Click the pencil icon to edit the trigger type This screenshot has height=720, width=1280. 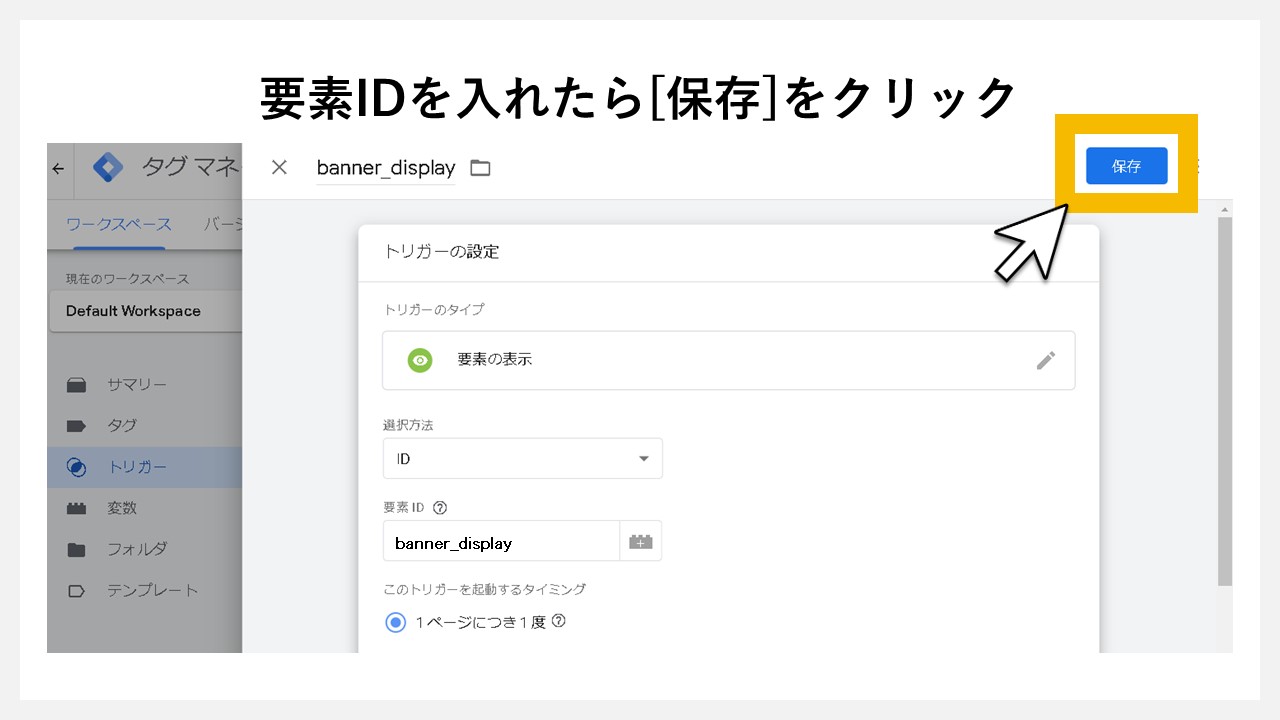pos(1046,360)
